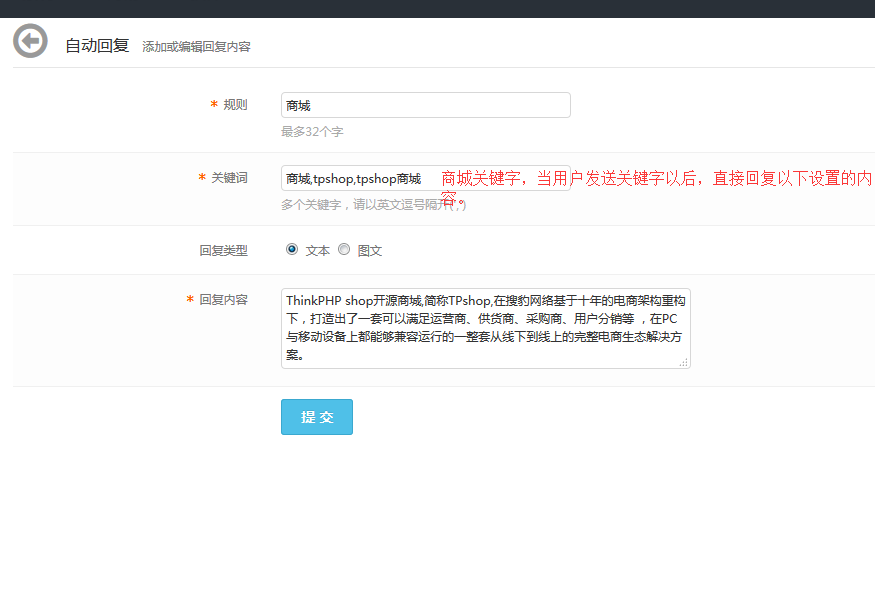Screen dimensions: 875x594
Task: Select the 图文 radio button
Action: point(344,249)
